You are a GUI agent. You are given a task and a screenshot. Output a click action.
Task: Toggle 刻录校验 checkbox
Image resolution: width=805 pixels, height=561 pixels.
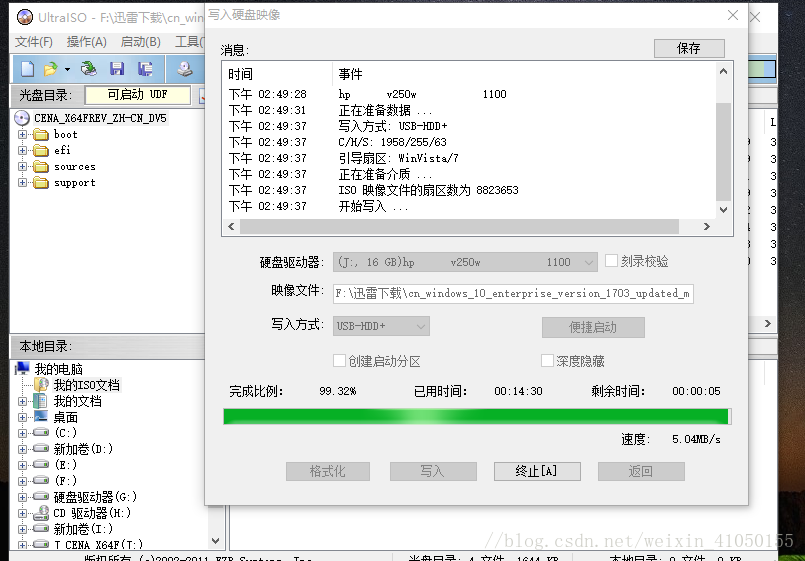[x=611, y=261]
